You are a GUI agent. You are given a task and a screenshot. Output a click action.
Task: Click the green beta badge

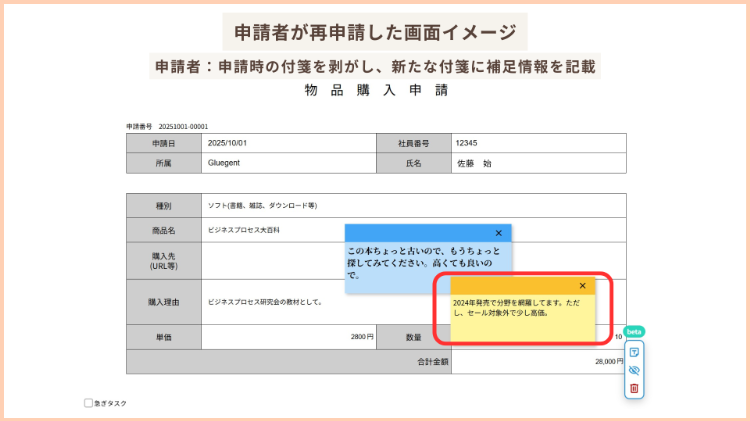[633, 331]
